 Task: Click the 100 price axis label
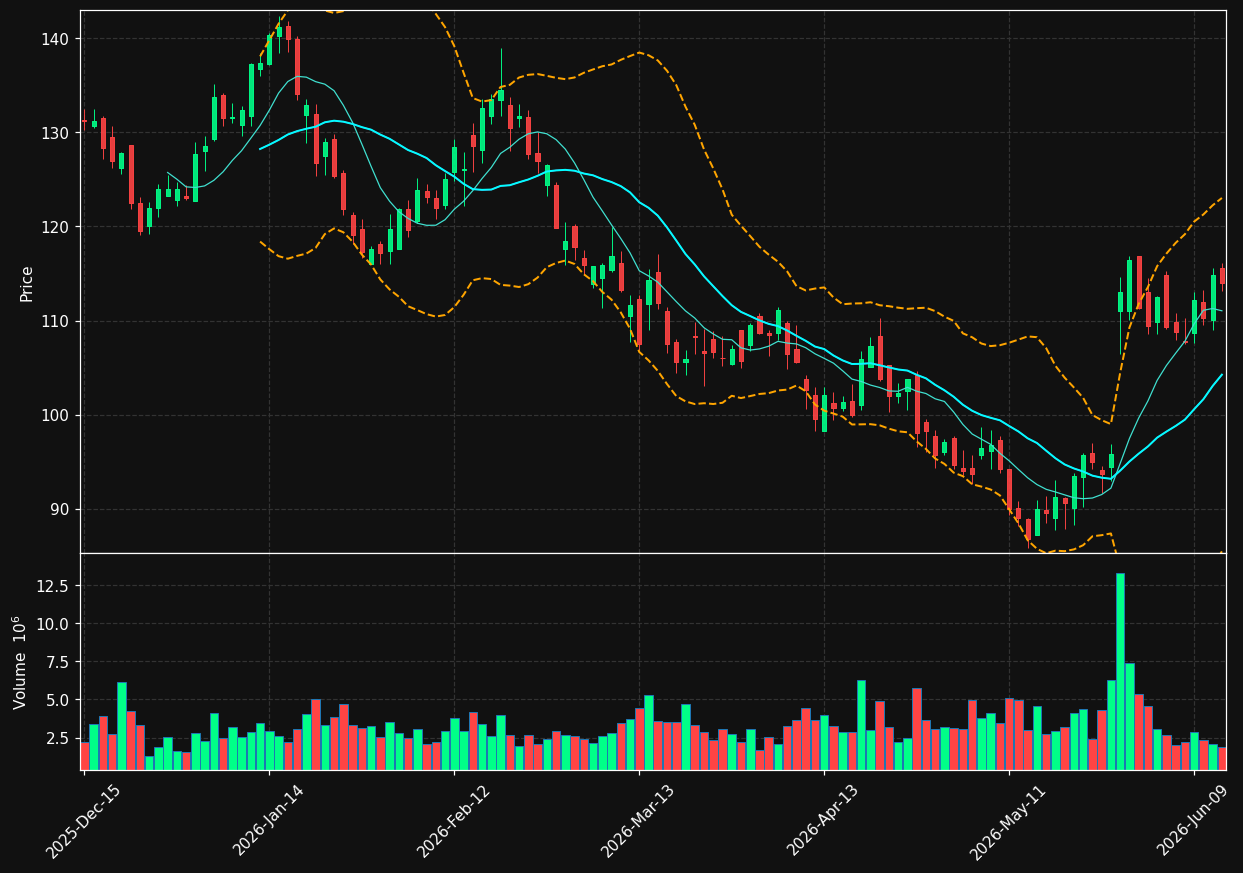pyautogui.click(x=56, y=415)
